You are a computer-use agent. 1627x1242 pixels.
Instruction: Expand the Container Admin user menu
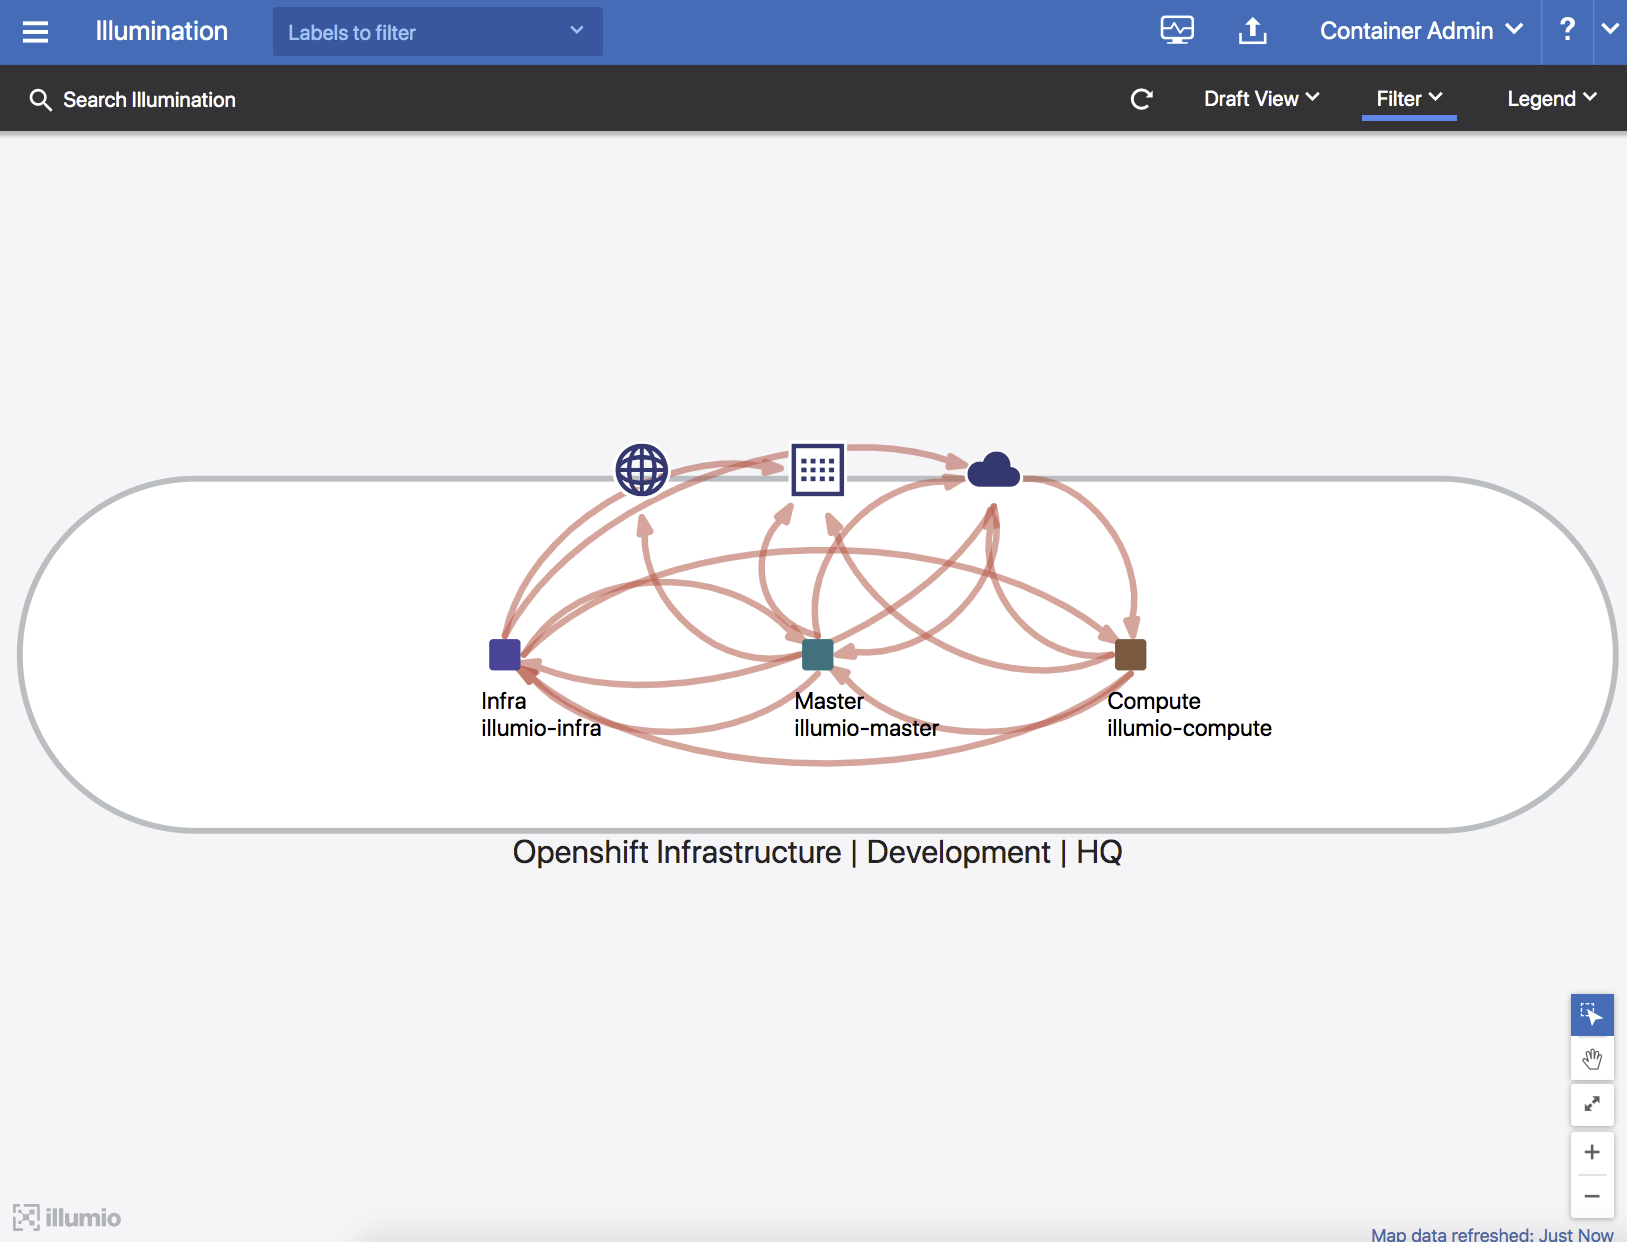tap(1420, 31)
